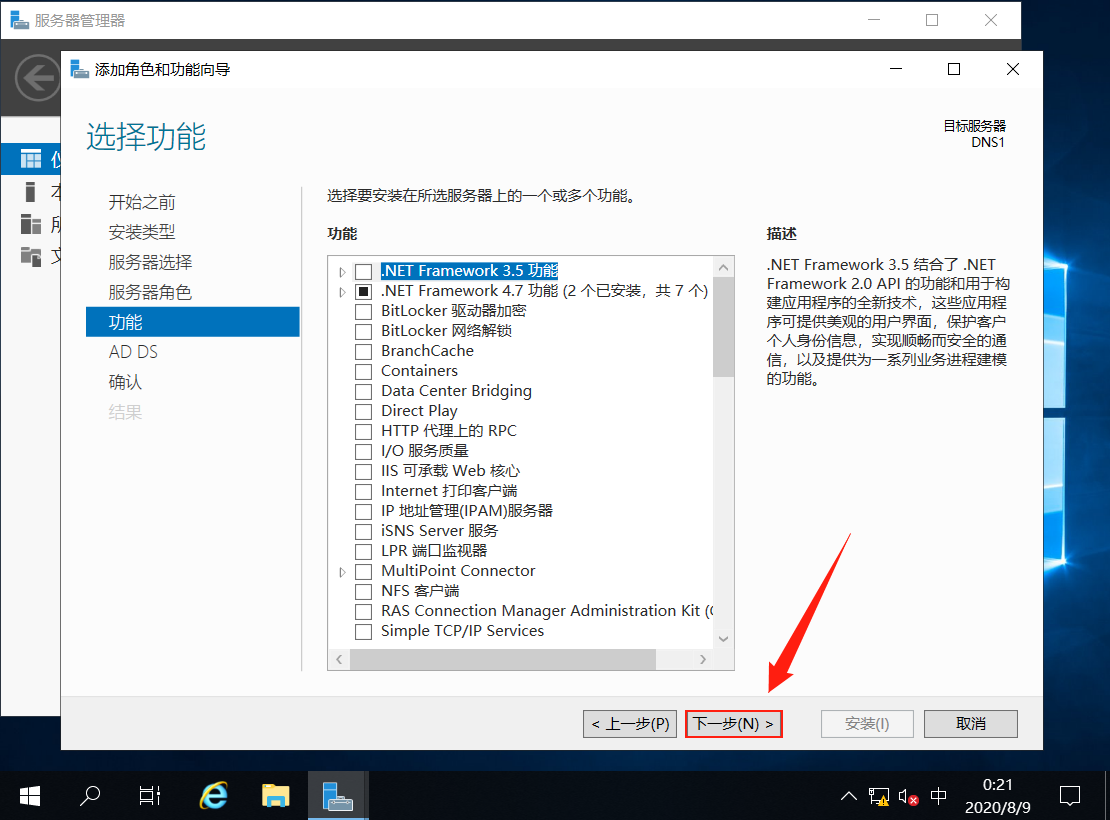Viewport: 1110px width, 820px height.
Task: Open the notification center icon
Action: [x=1070, y=796]
